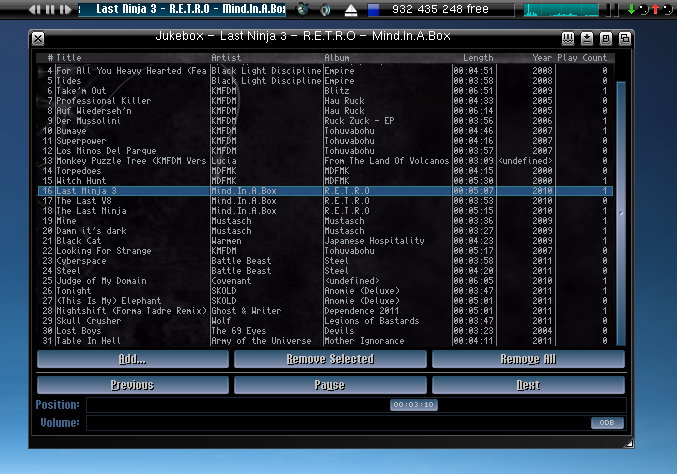Select track 31 "Table In Hell"
The image size is (677, 474).
pos(325,341)
